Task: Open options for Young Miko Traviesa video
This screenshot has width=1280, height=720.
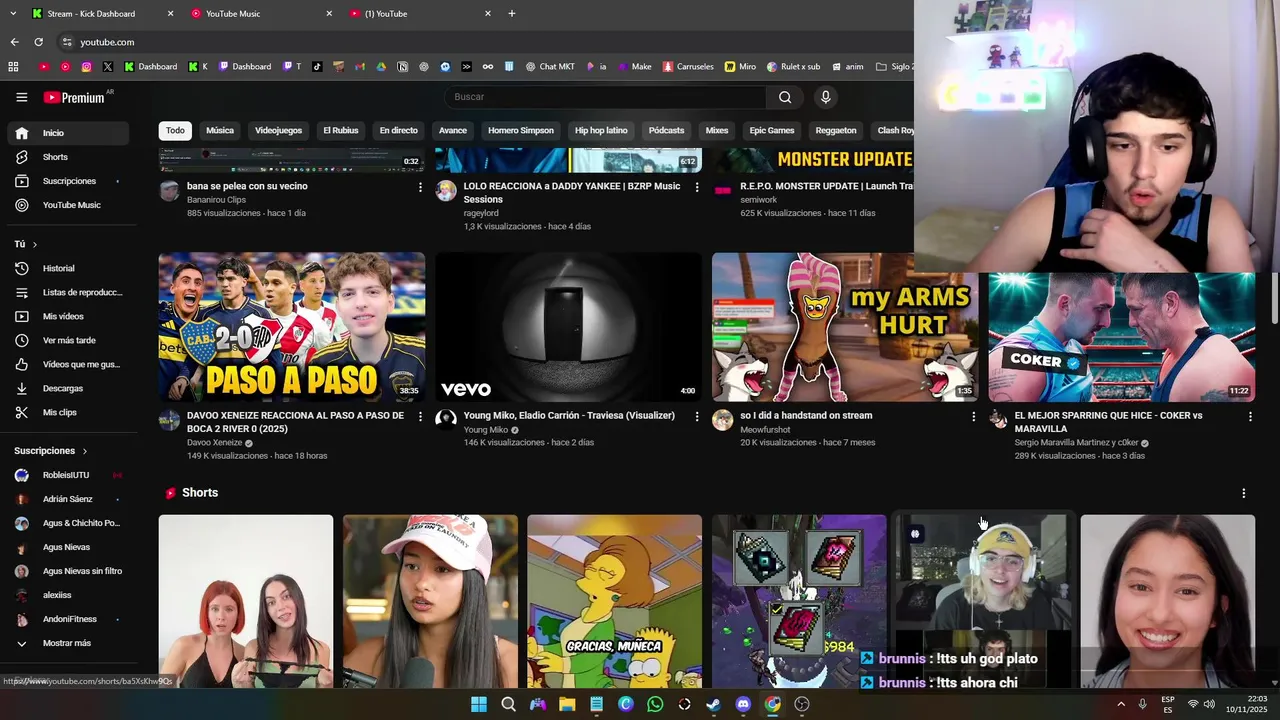Action: tap(697, 416)
